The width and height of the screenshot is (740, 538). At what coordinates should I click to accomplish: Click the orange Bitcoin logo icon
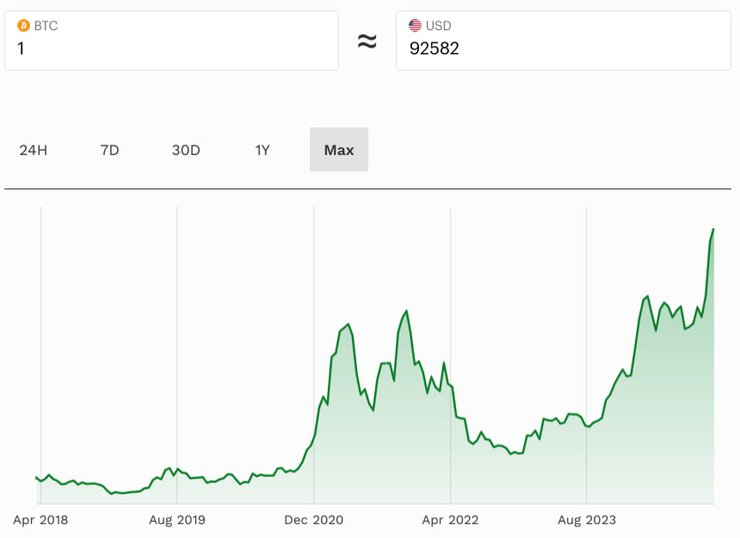pos(24,26)
